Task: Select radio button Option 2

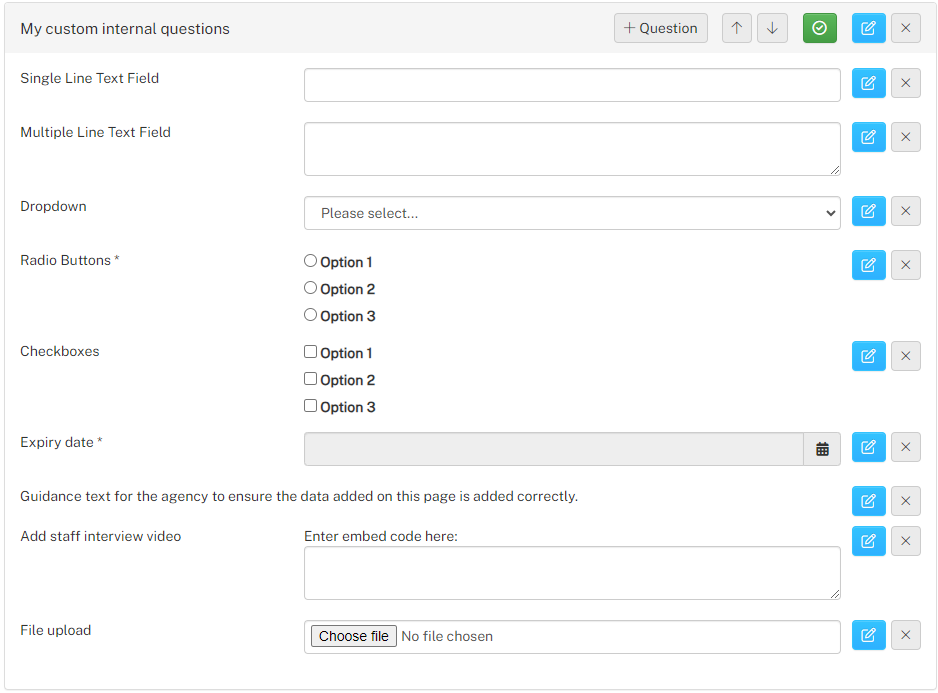Action: 310,288
